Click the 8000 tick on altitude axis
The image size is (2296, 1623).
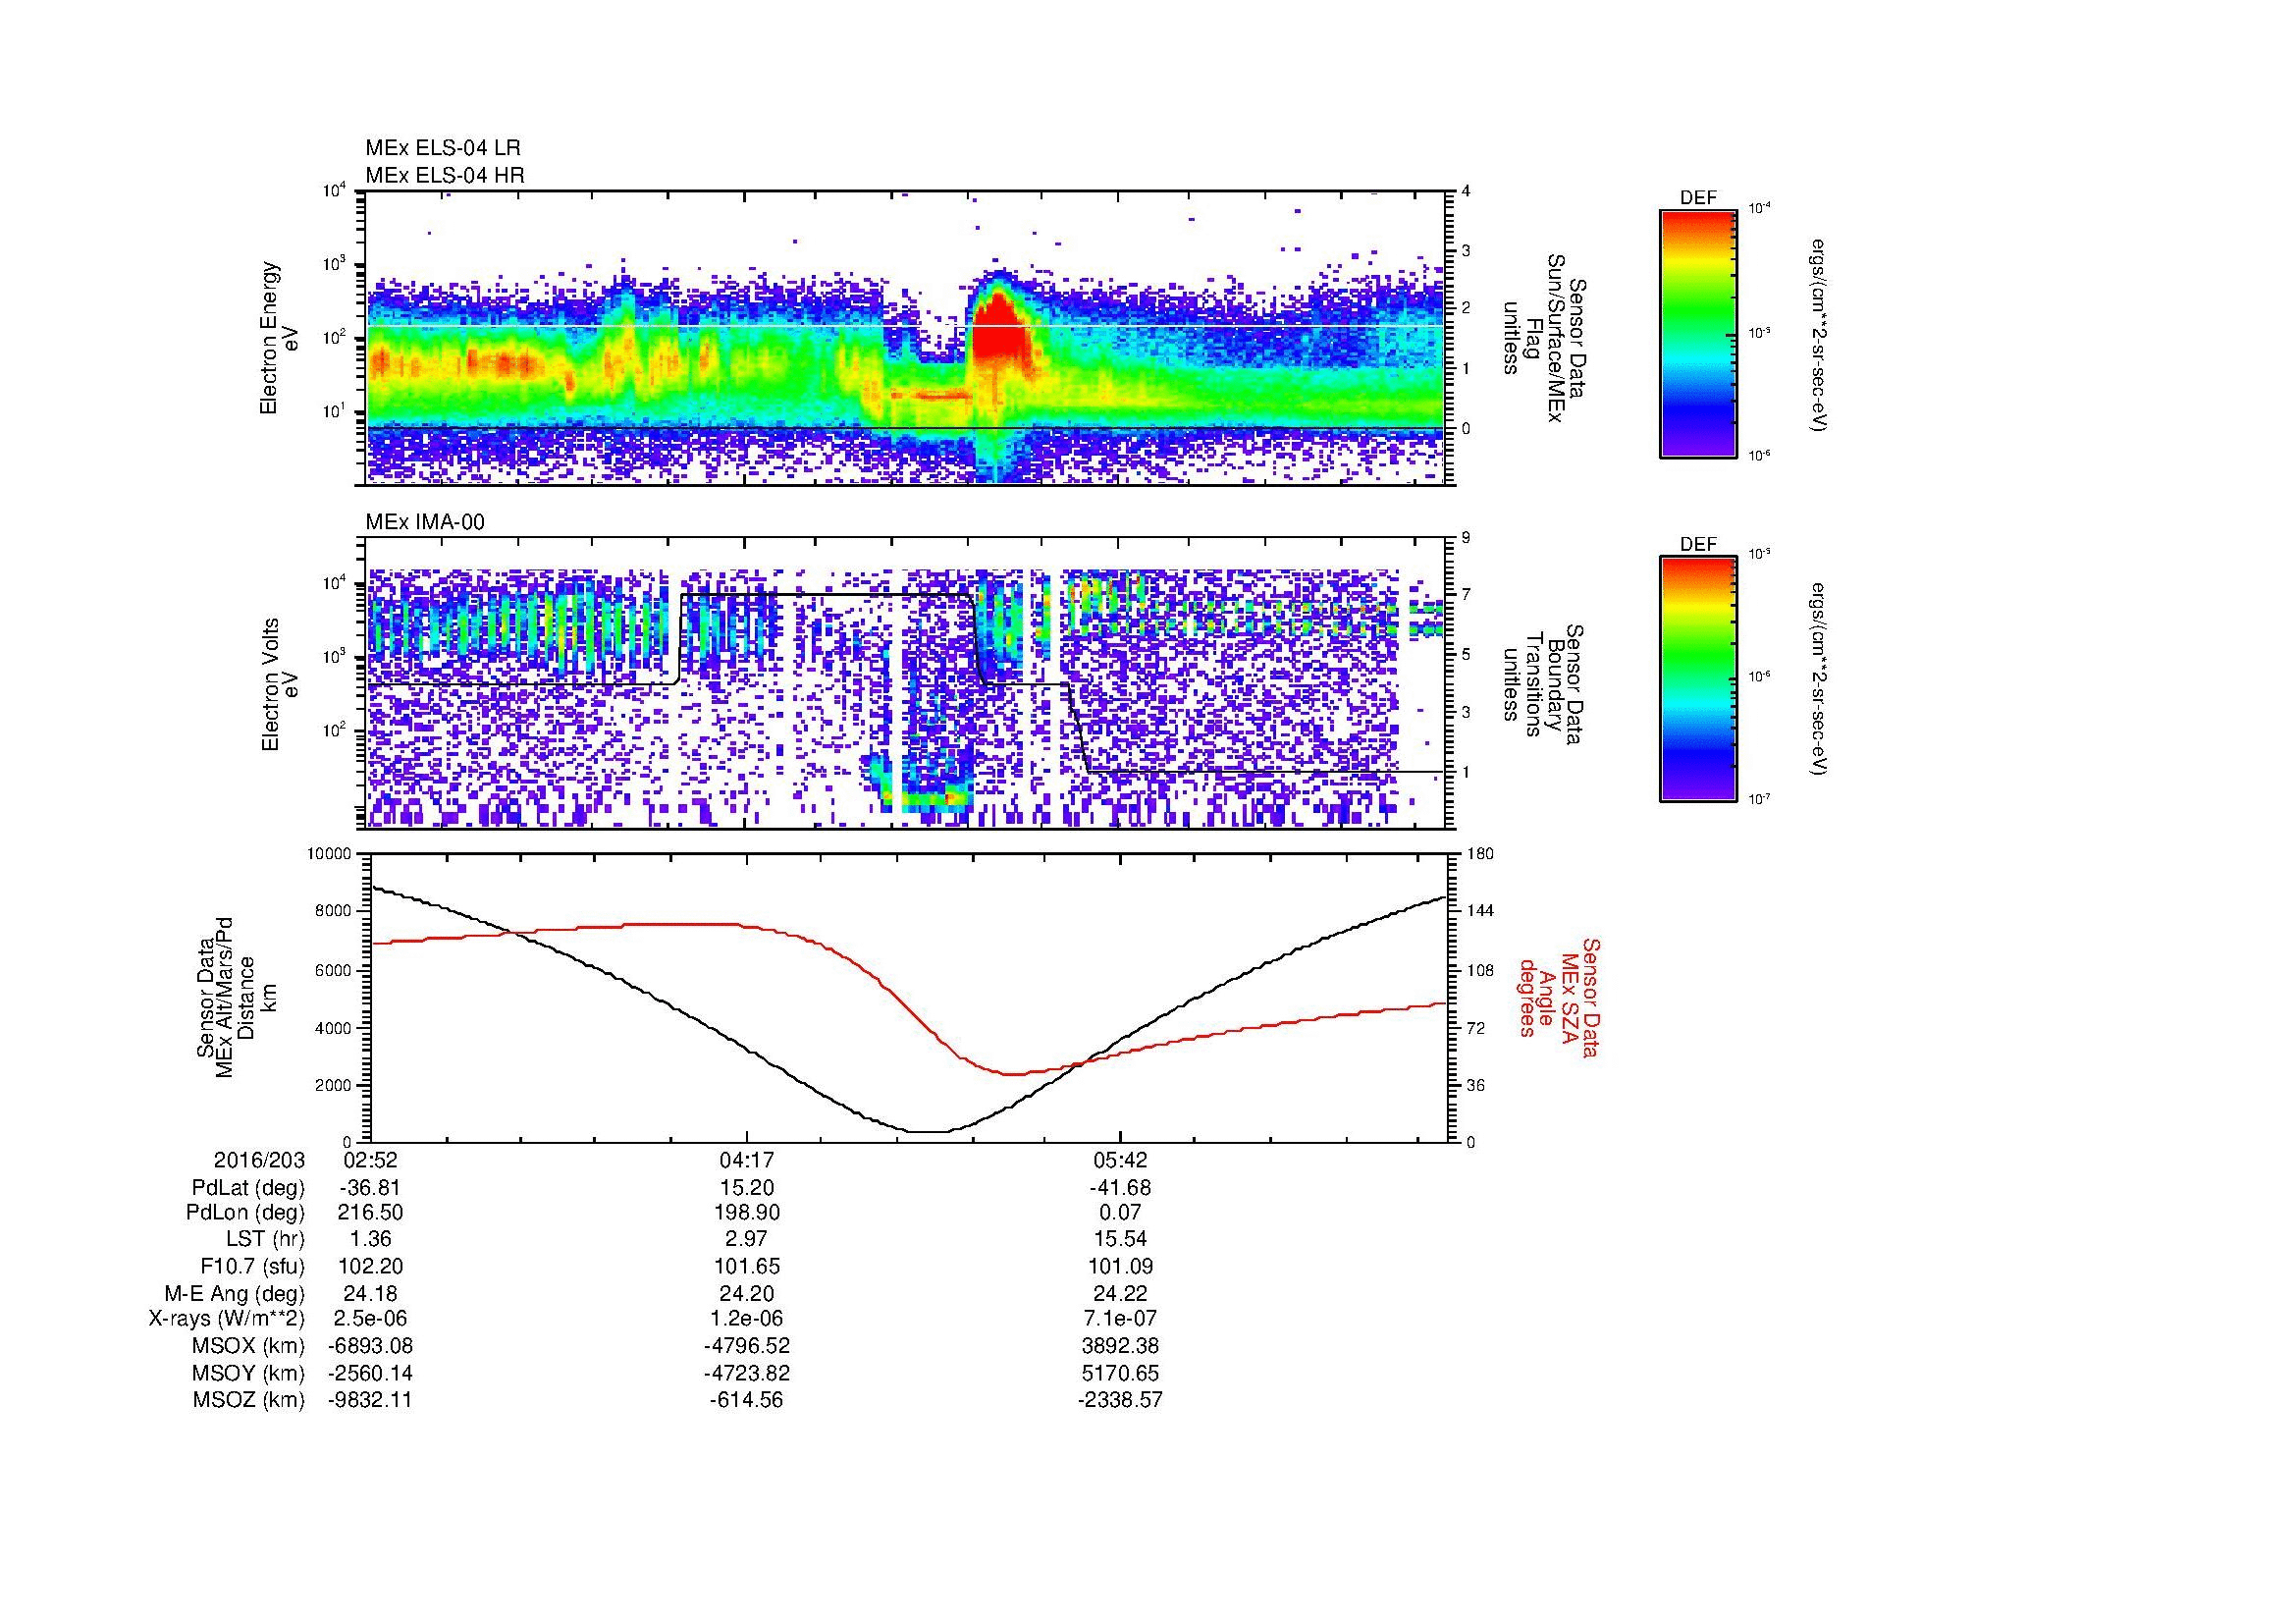333,911
